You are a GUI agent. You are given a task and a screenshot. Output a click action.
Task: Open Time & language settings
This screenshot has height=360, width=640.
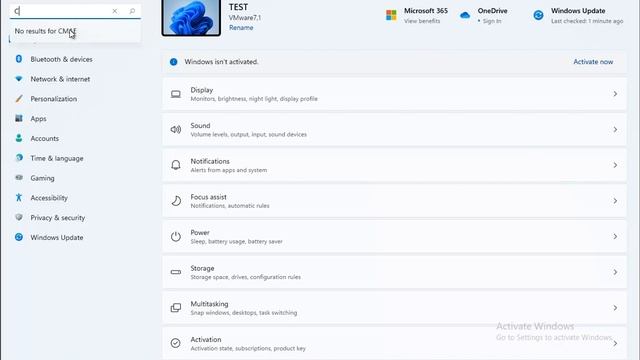(x=57, y=158)
